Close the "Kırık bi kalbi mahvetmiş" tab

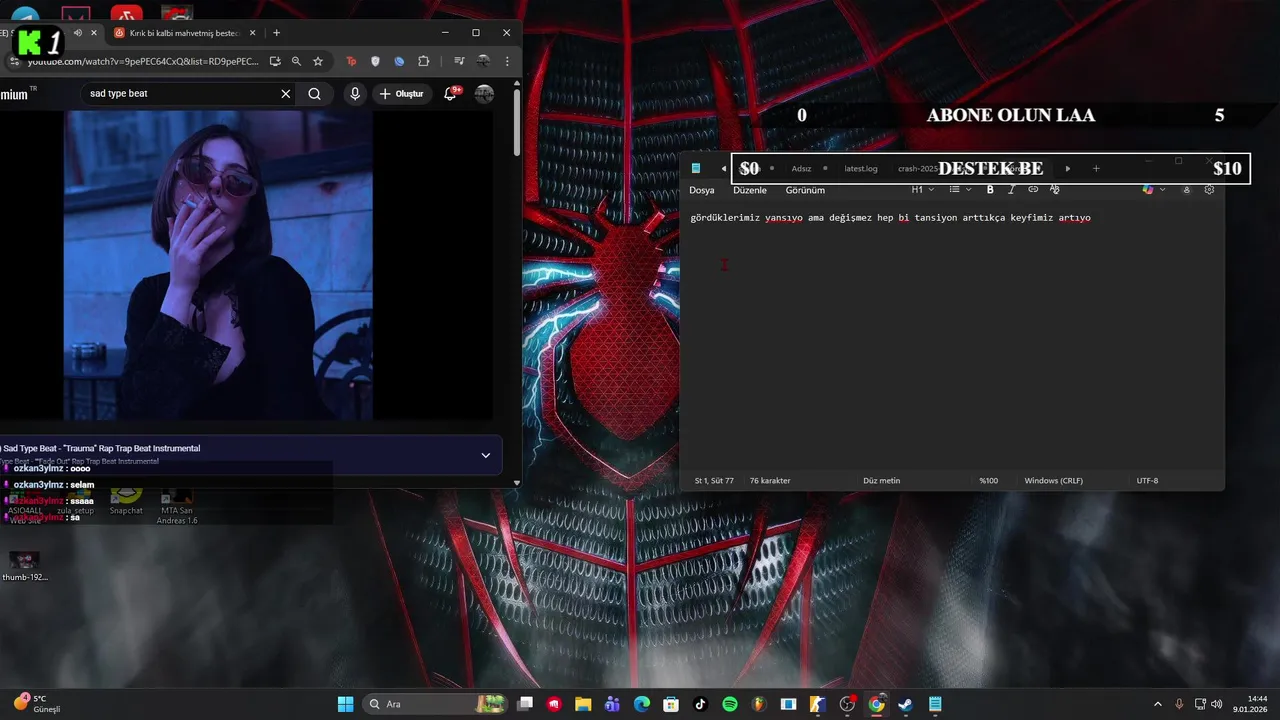[253, 33]
